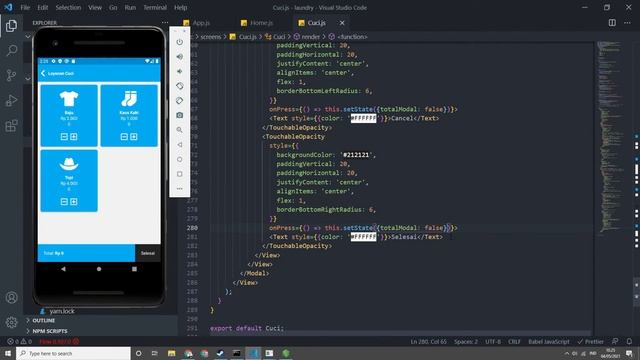Open notifications bell in status bar
The image size is (640, 360).
tap(629, 342)
